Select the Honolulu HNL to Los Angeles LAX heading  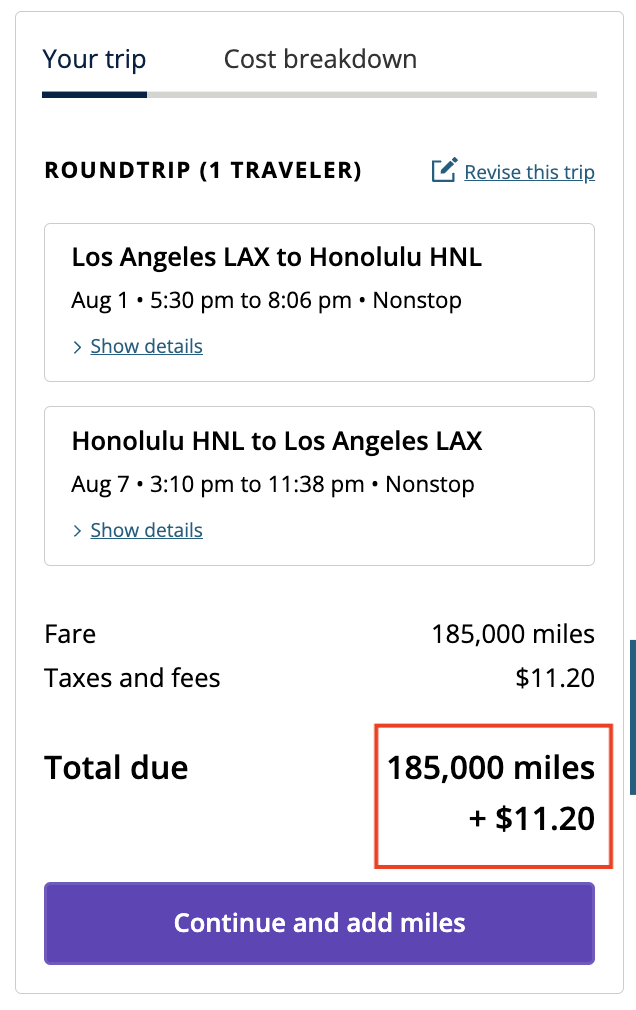pos(277,441)
